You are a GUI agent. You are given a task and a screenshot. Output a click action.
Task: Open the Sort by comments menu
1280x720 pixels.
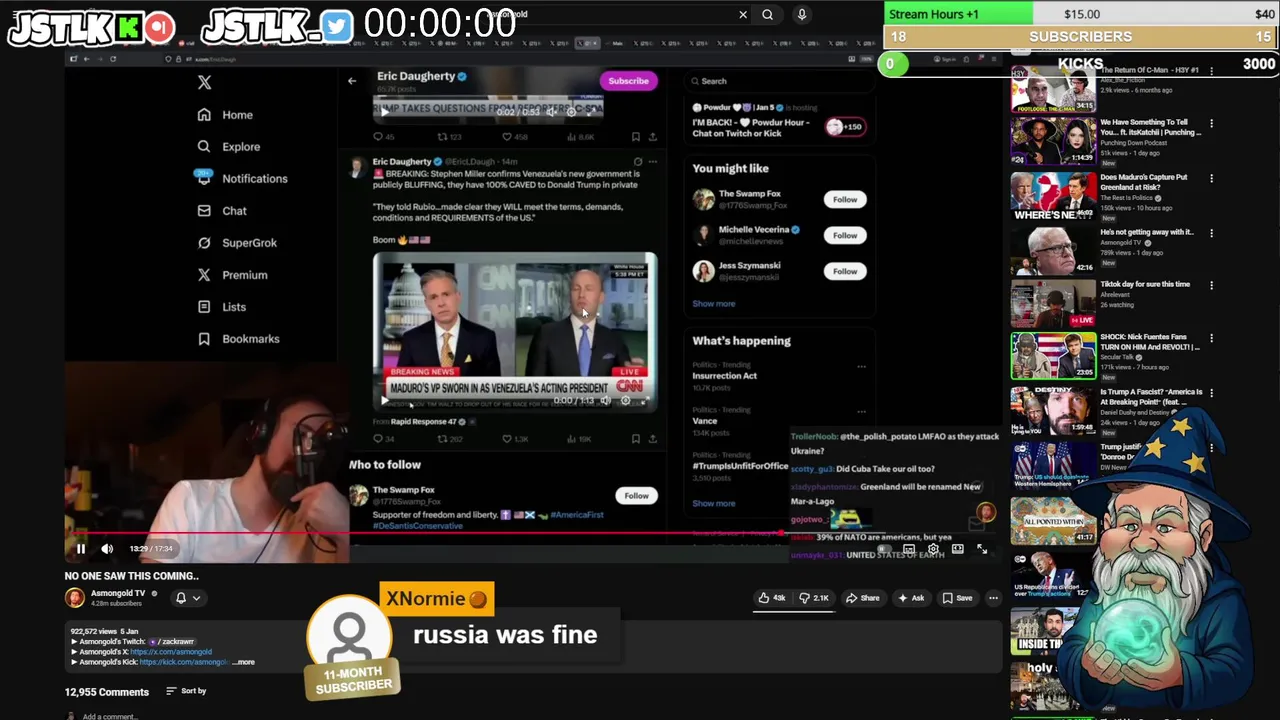[186, 691]
